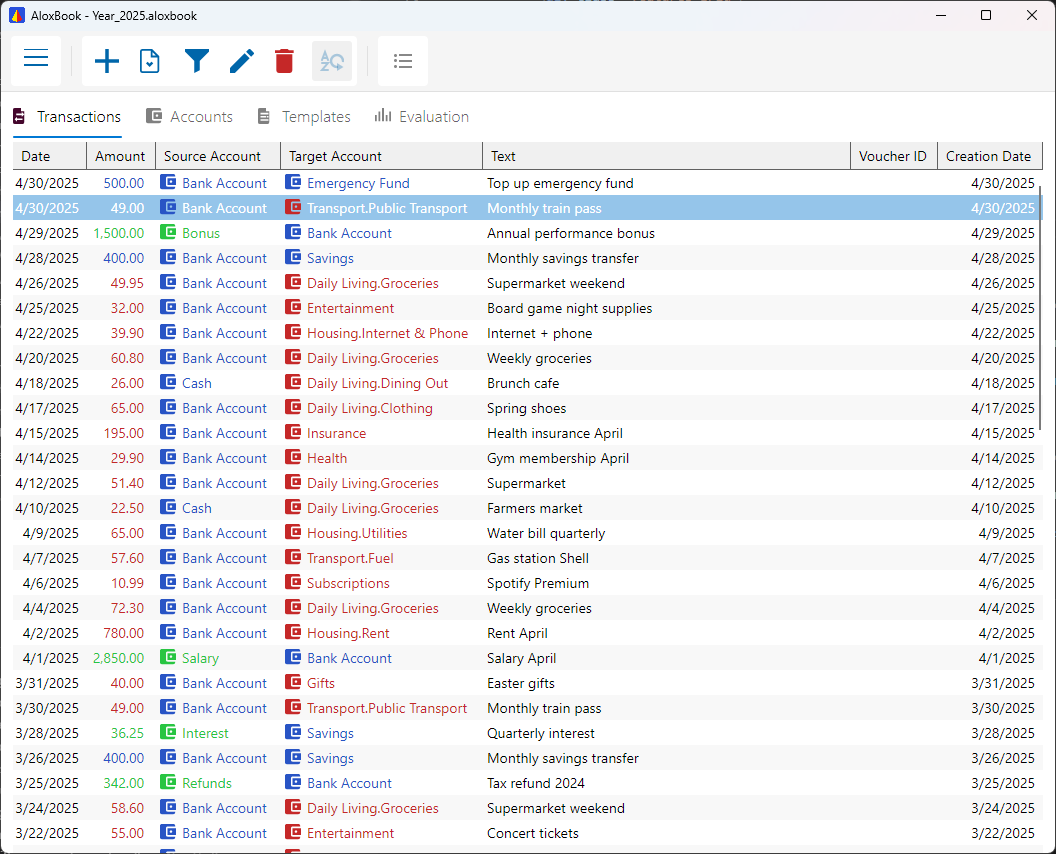This screenshot has width=1056, height=854.
Task: Sort transactions by the Amount column header
Action: (120, 156)
